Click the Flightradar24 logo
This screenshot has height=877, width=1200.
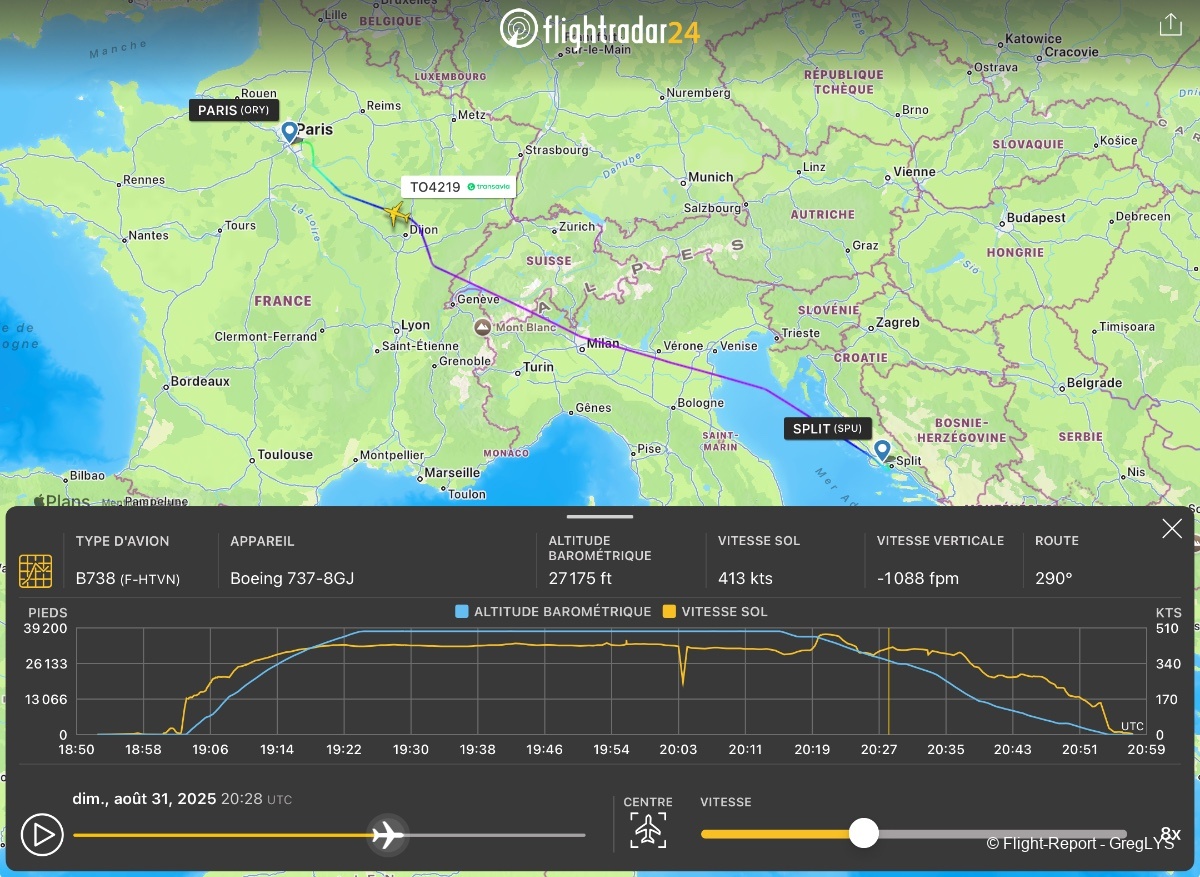click(600, 29)
